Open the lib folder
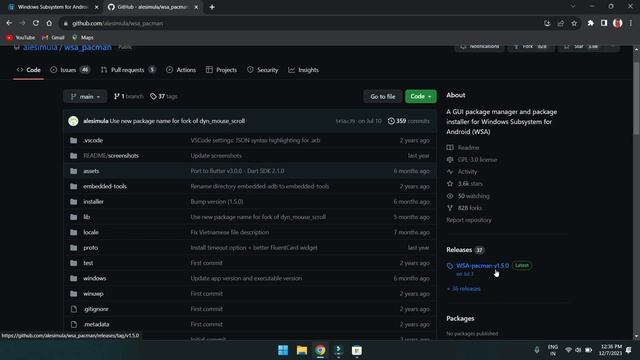The width and height of the screenshot is (640, 360). point(87,217)
